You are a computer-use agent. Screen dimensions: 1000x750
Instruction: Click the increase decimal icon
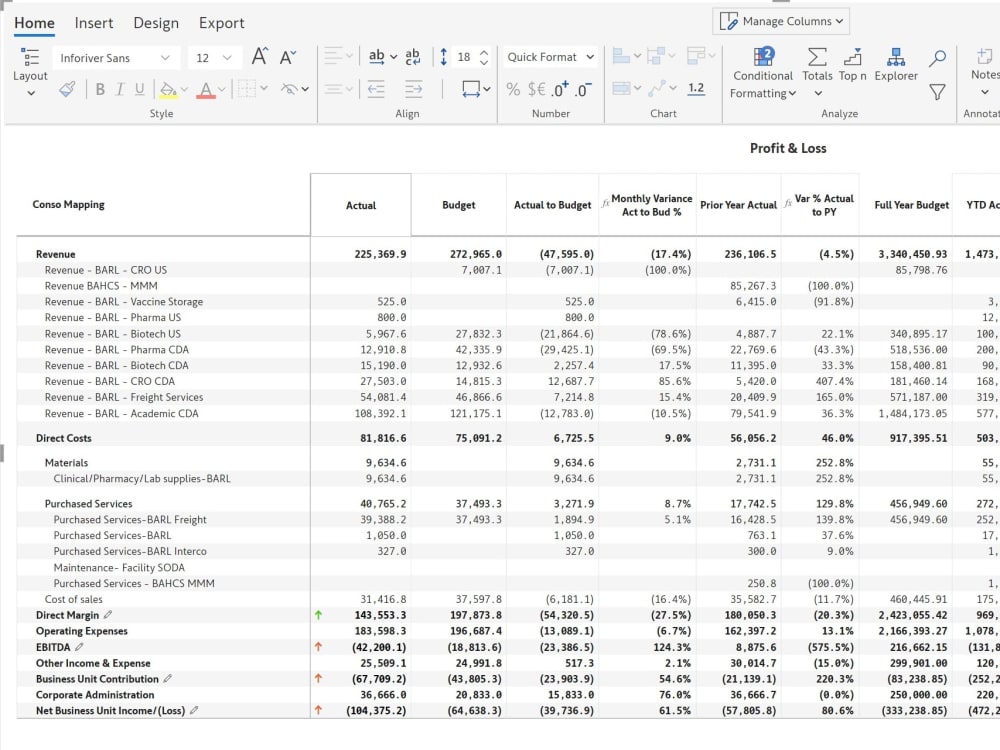(560, 89)
